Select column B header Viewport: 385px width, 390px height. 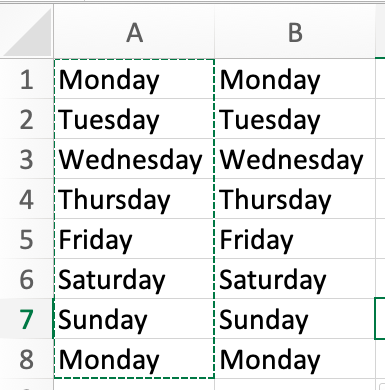(x=295, y=32)
